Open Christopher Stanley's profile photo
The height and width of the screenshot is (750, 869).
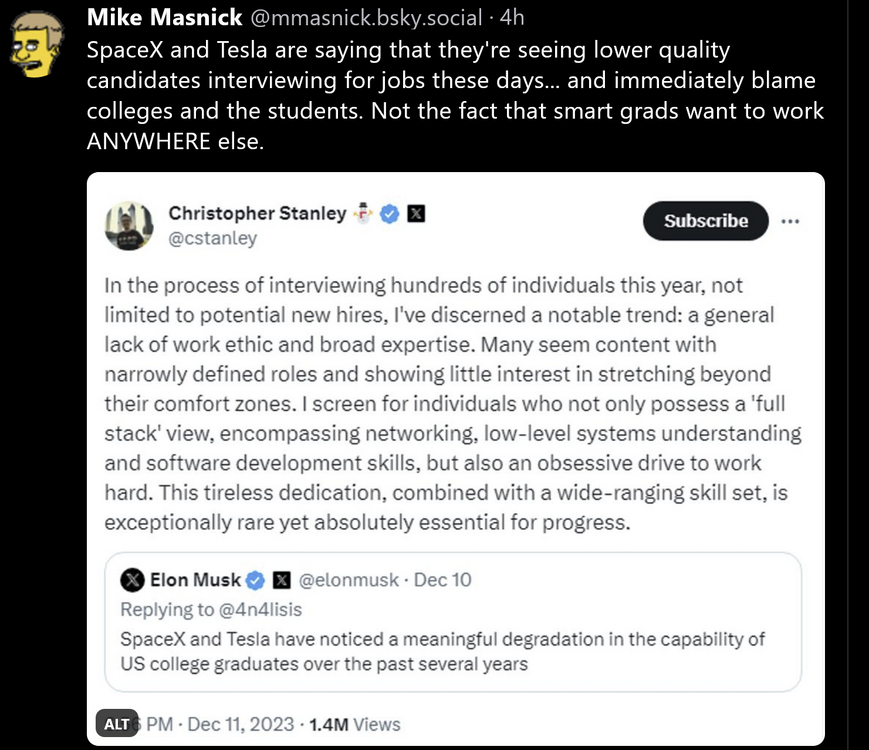(129, 225)
